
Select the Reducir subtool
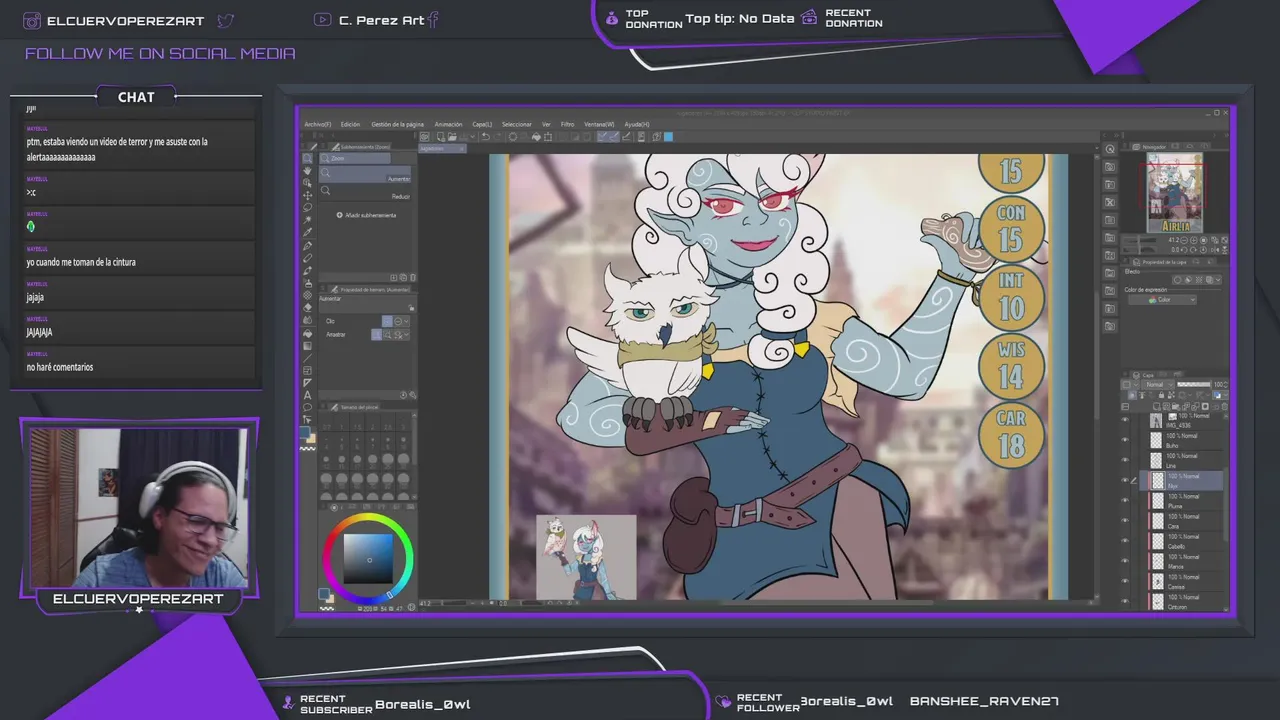365,192
